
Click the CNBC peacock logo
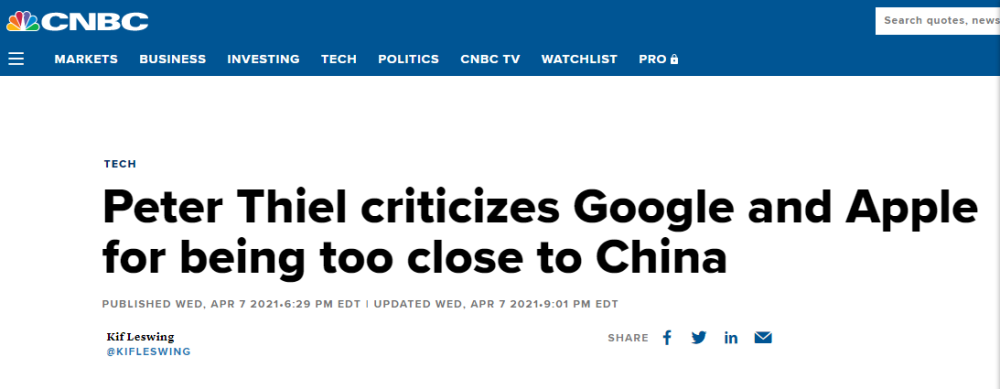(x=23, y=21)
